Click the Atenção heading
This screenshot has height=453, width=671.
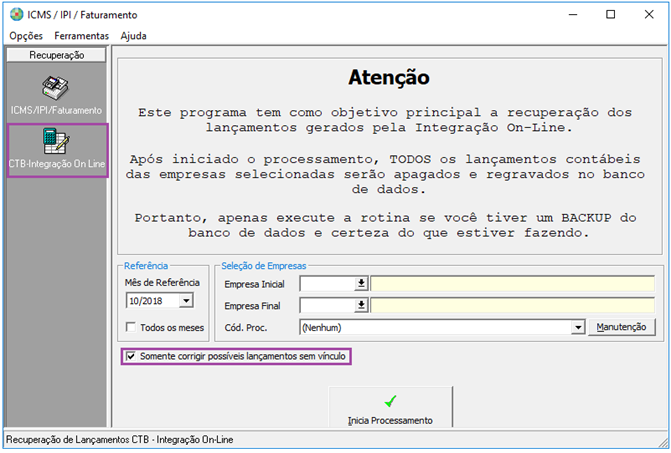[x=389, y=77]
